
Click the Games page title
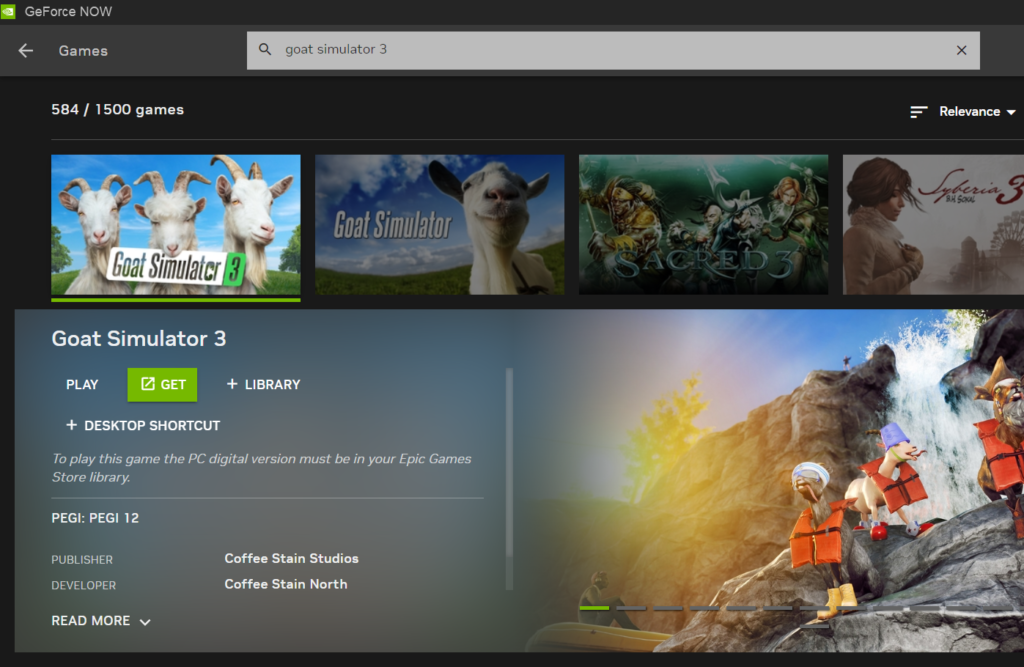point(83,50)
